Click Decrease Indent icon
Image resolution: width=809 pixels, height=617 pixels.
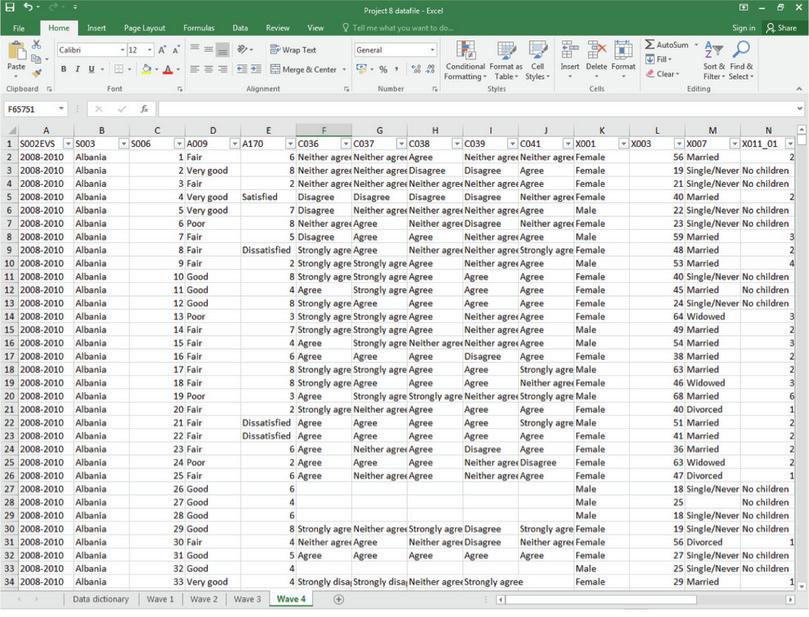pyautogui.click(x=241, y=69)
